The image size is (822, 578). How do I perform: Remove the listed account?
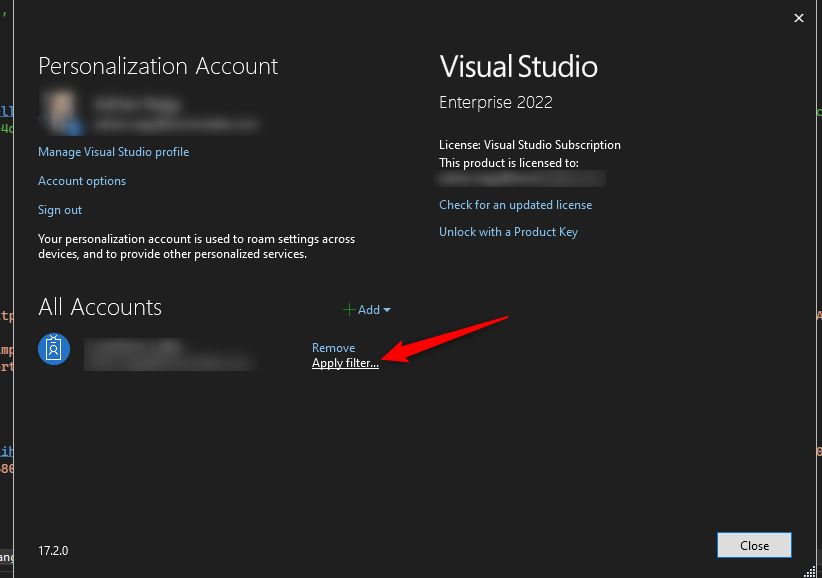click(333, 347)
